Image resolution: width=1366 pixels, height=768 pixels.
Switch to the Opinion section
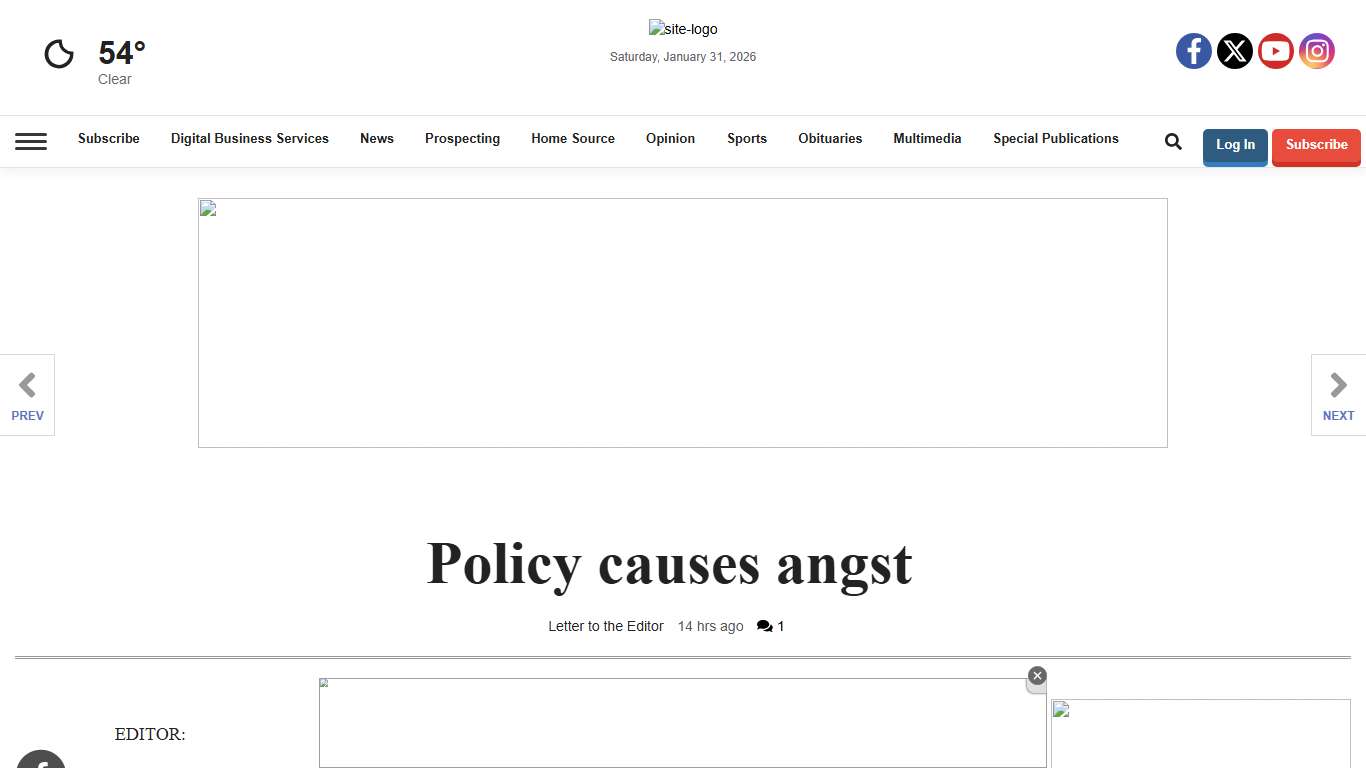tap(670, 139)
